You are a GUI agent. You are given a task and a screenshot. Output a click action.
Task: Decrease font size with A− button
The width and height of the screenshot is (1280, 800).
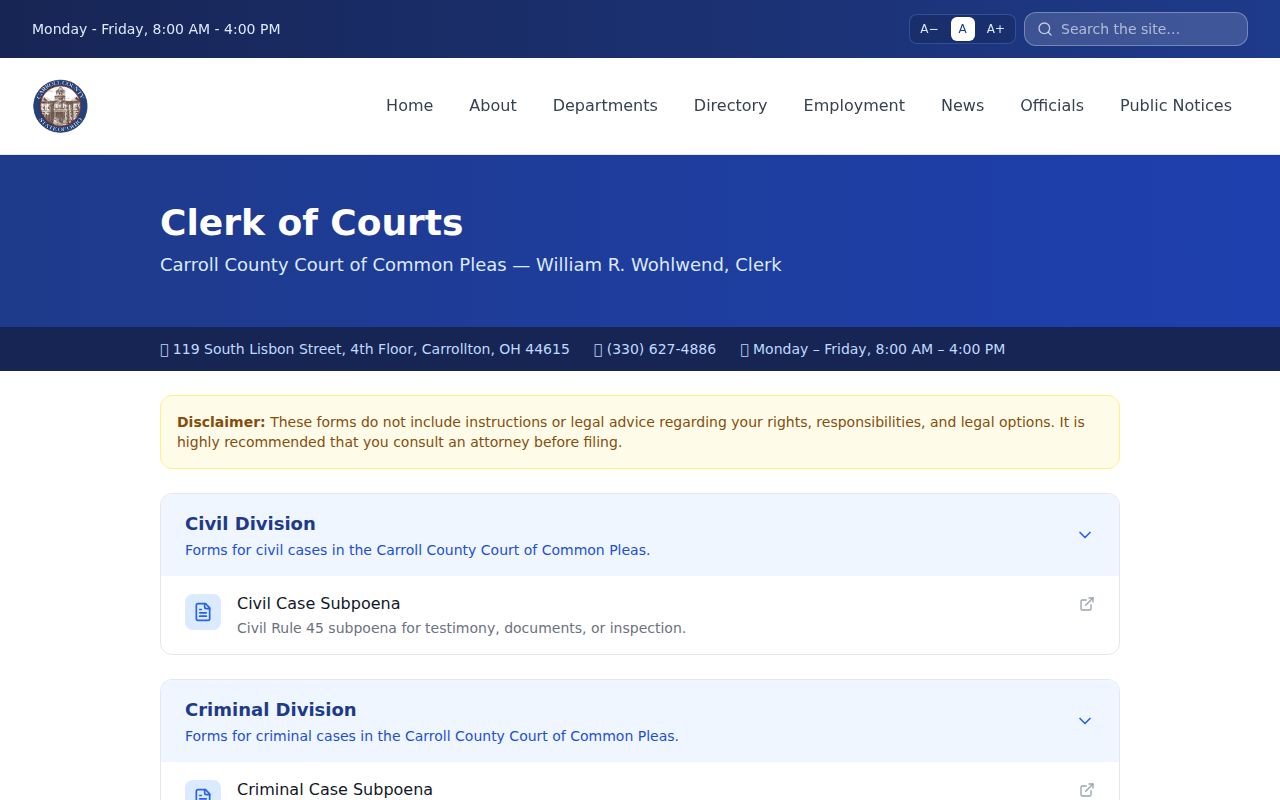pyautogui.click(x=929, y=29)
